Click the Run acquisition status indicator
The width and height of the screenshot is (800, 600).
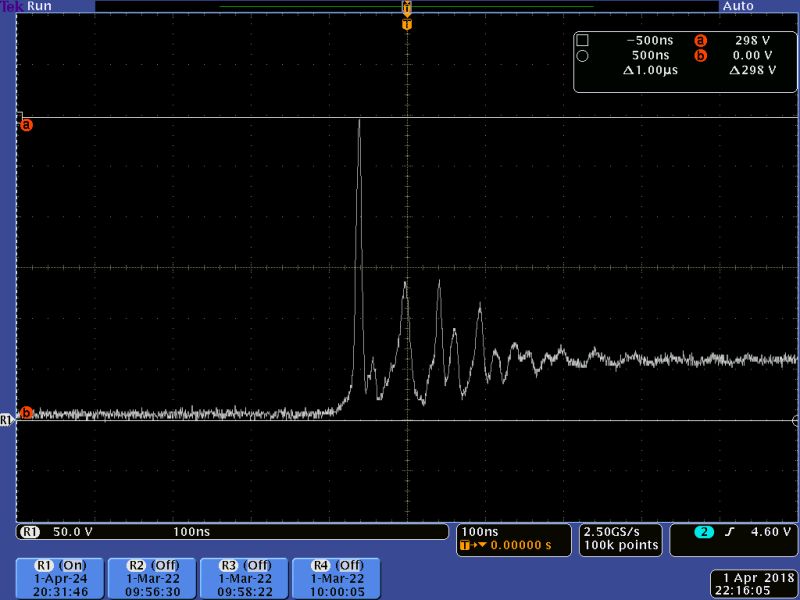pos(38,6)
